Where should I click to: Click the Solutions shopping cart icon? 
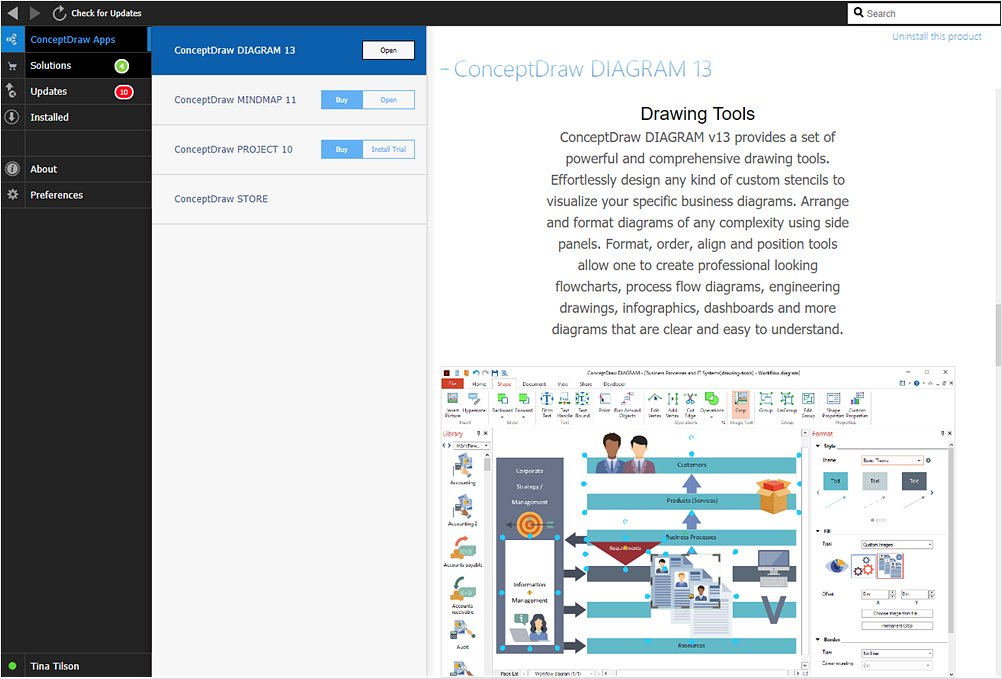click(12, 66)
